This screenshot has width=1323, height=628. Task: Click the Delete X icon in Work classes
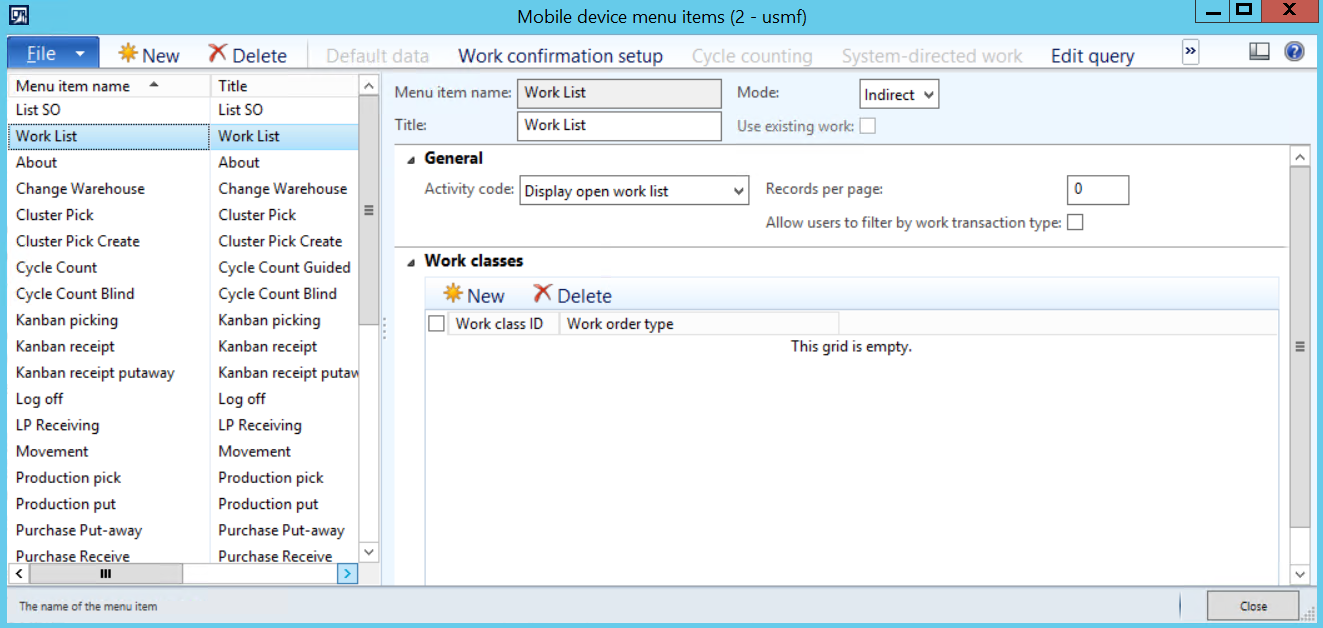point(543,294)
